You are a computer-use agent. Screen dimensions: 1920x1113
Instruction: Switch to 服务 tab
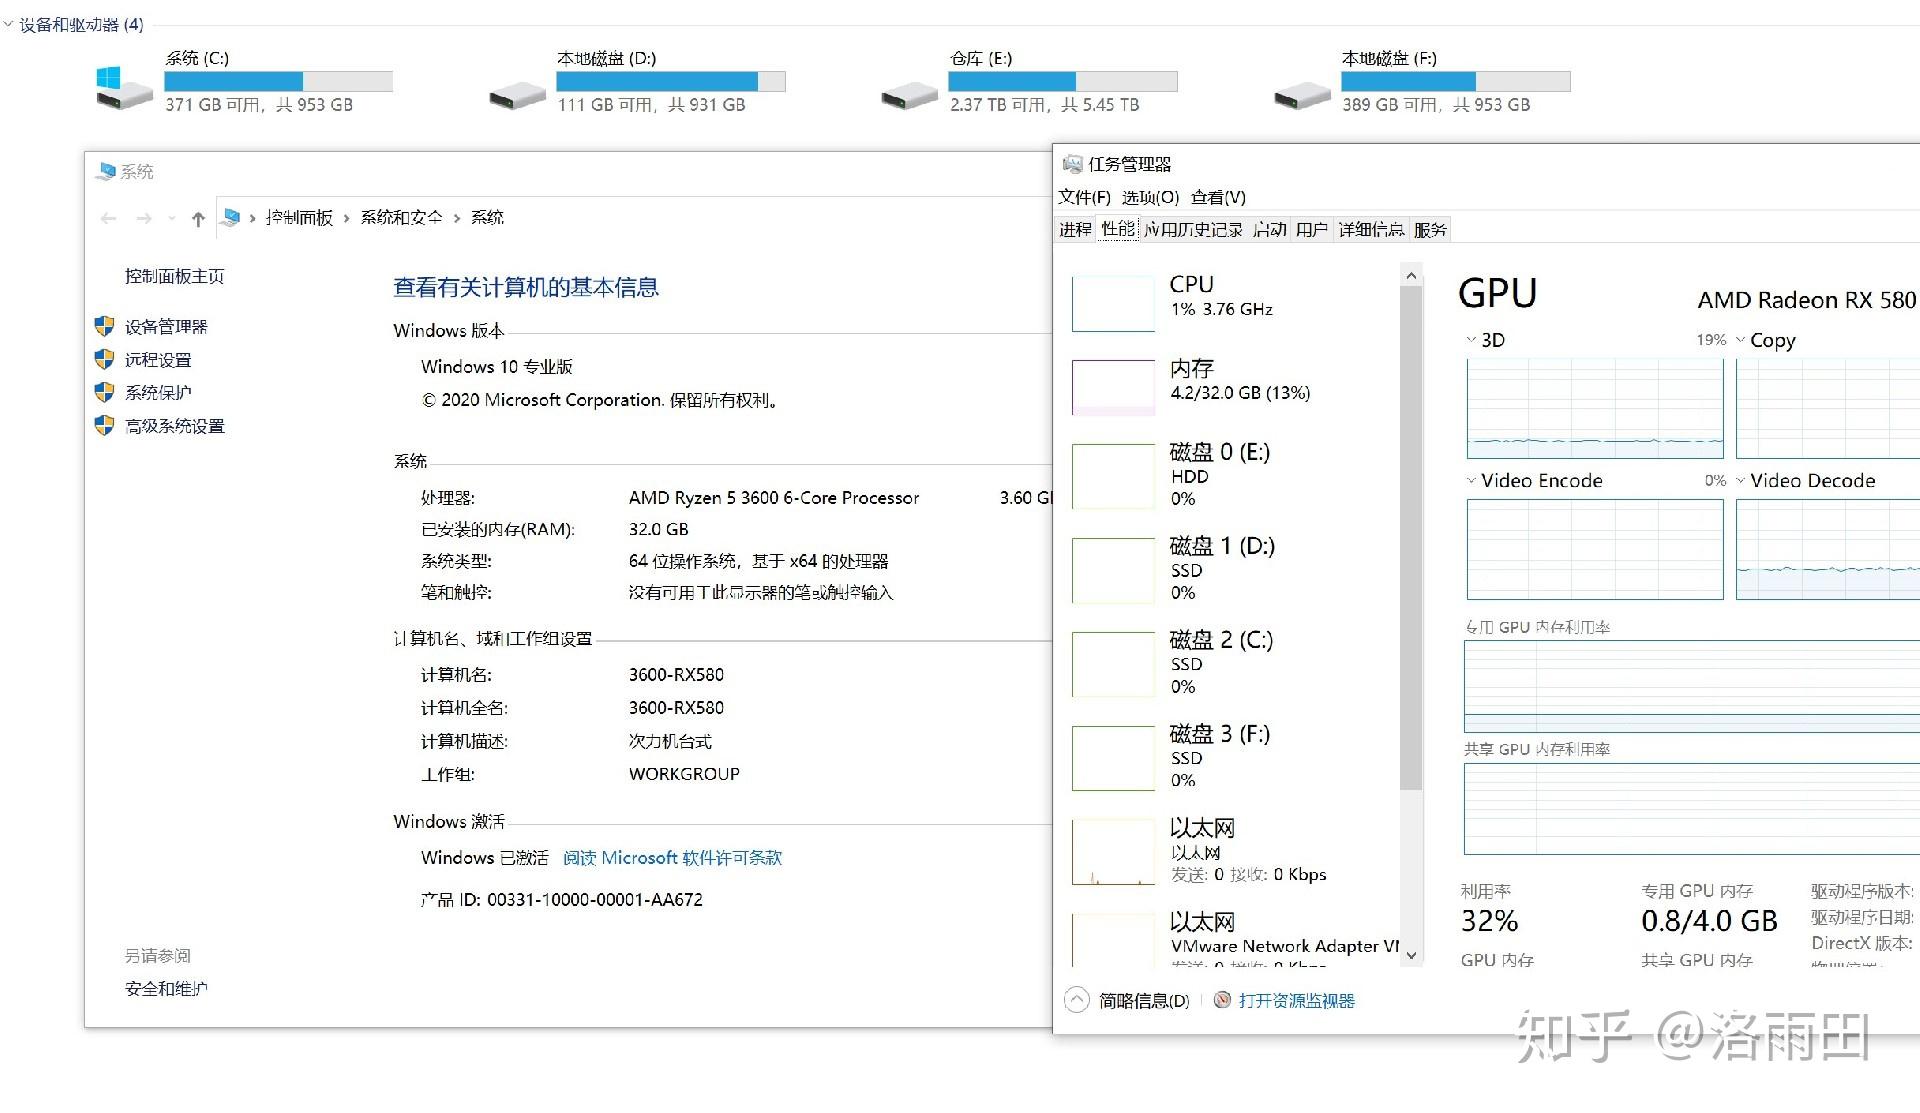click(x=1430, y=229)
